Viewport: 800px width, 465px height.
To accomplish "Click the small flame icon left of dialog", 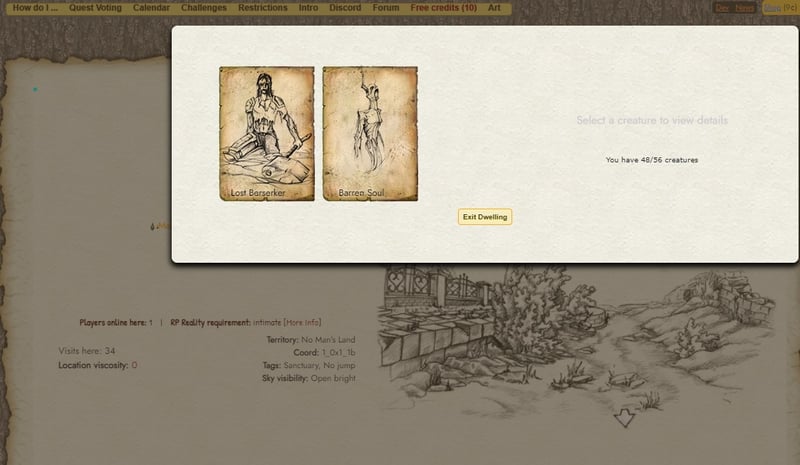I will (152, 226).
